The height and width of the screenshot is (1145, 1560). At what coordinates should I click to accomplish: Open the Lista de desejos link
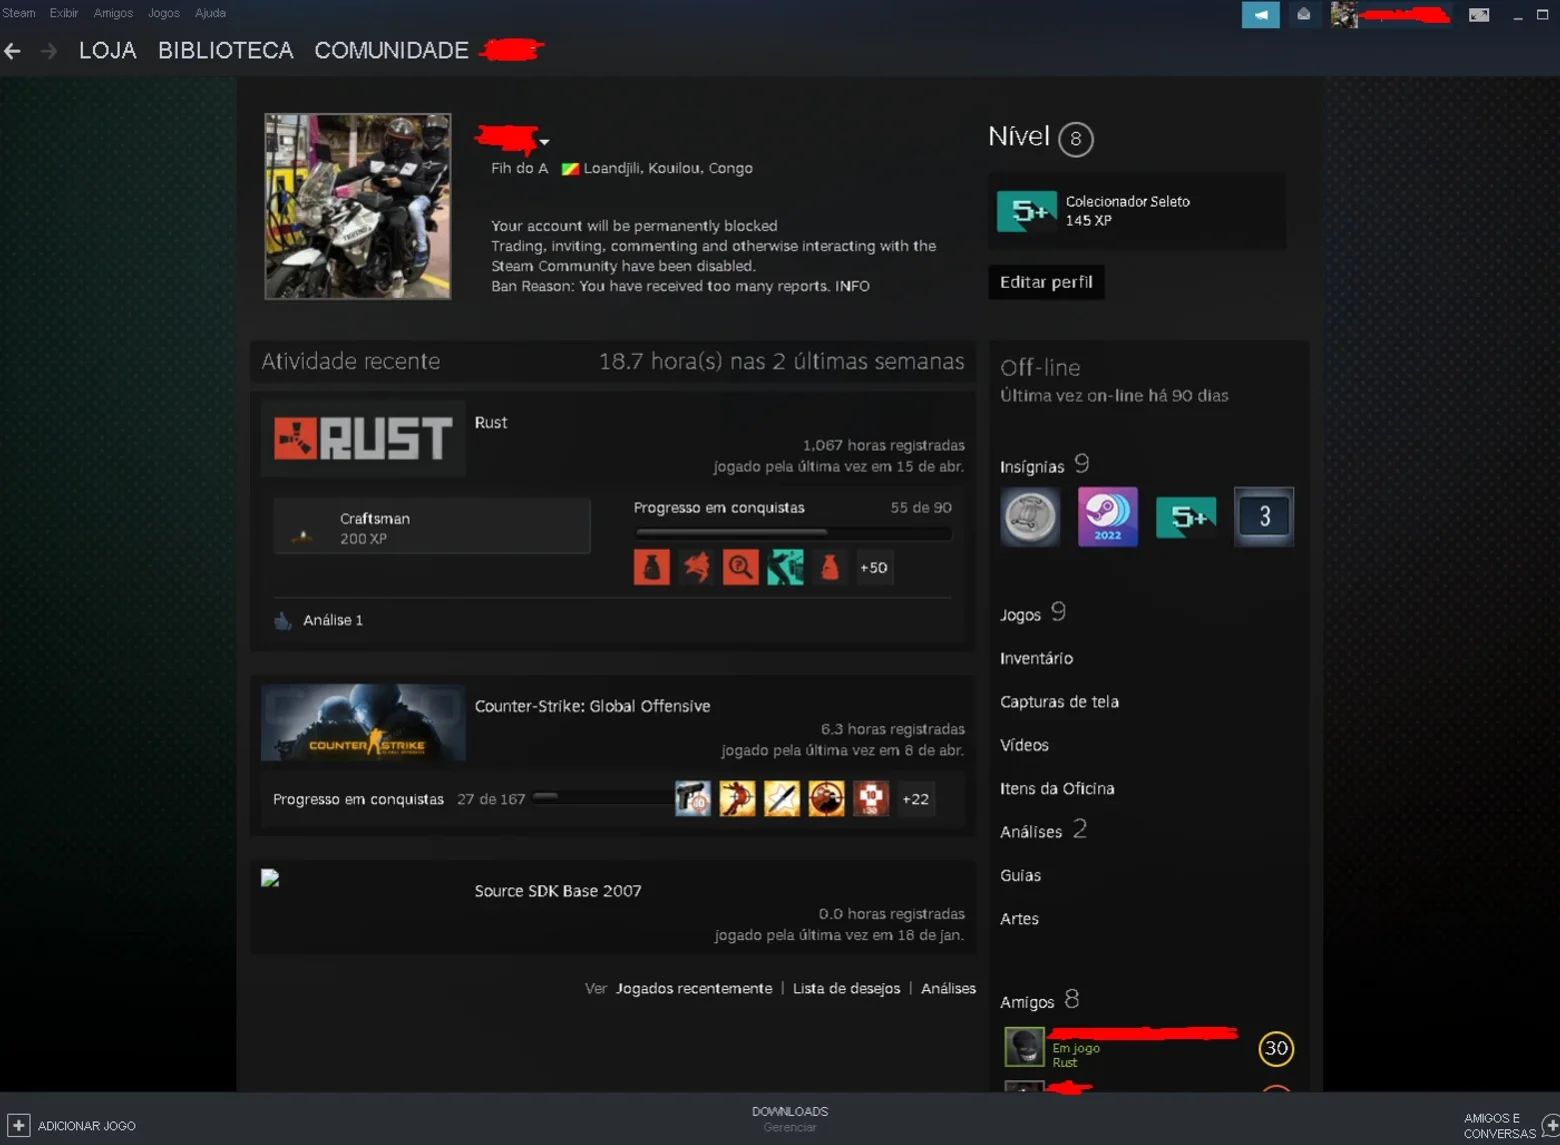tap(846, 988)
